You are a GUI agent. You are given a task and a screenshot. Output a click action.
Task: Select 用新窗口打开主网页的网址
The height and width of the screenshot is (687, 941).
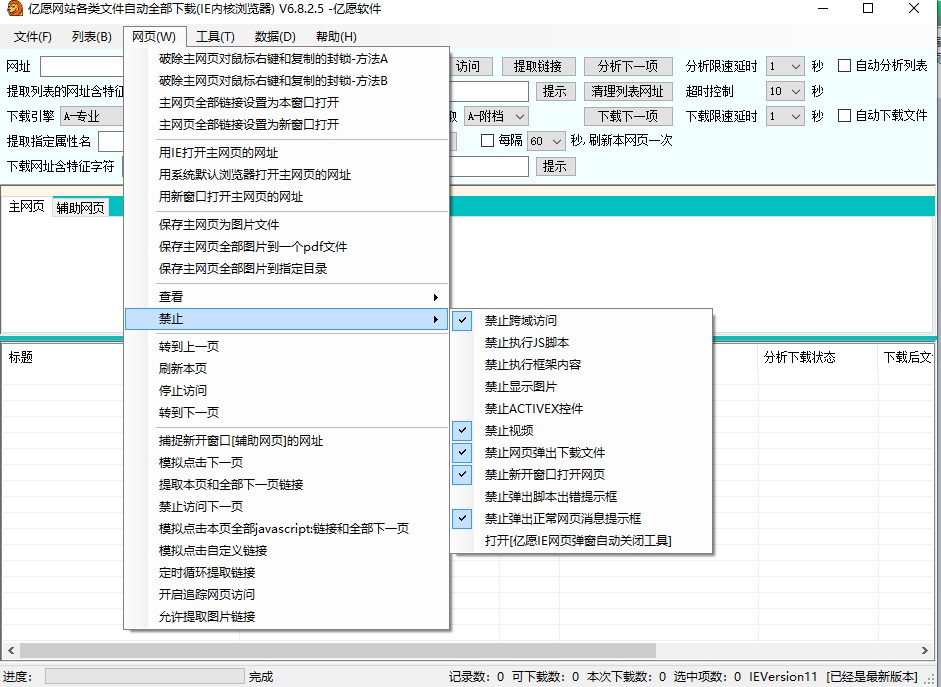(x=287, y=197)
